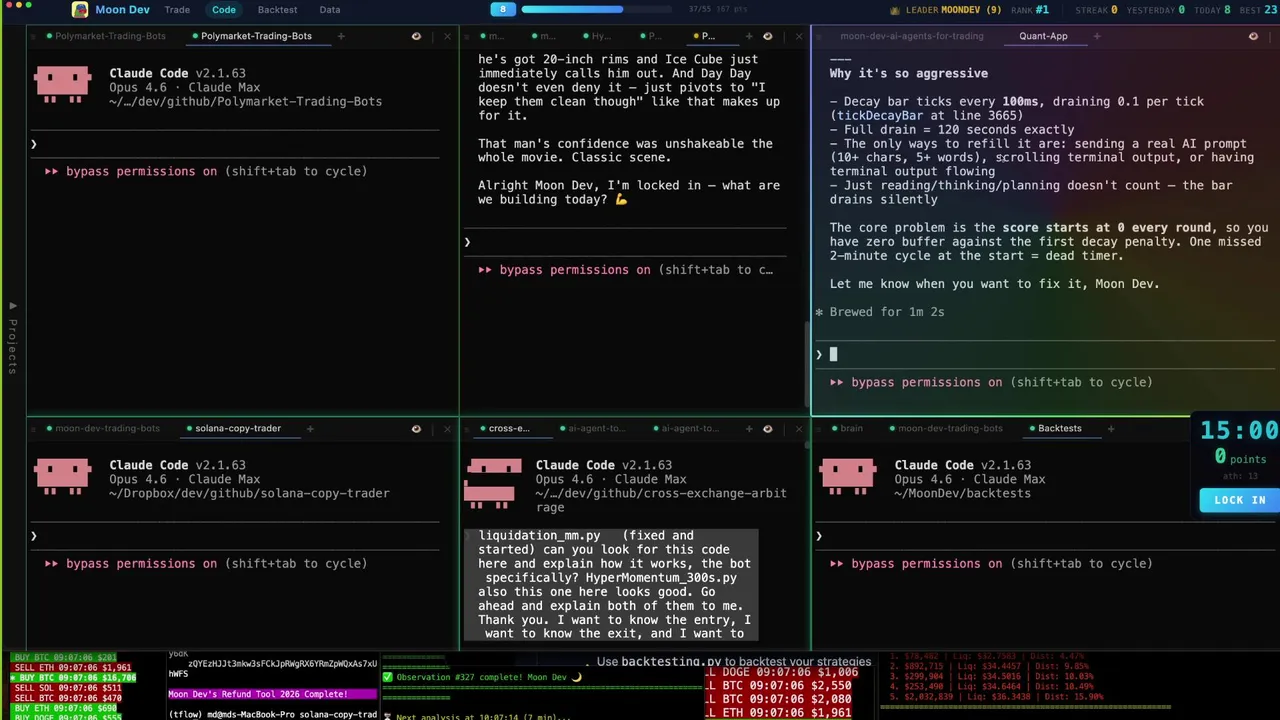The height and width of the screenshot is (720, 1280).
Task: Click 'Observation #327 complete!' checkbox line
Action: [x=482, y=677]
